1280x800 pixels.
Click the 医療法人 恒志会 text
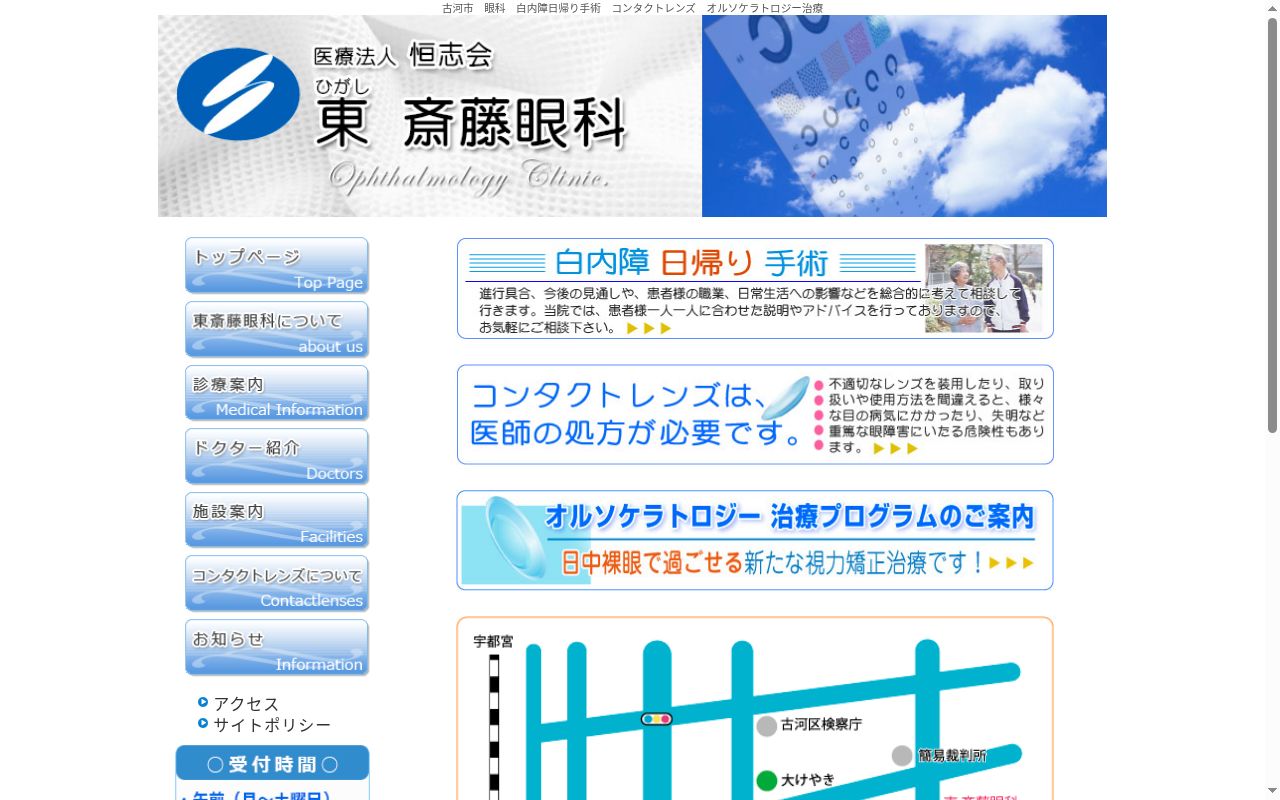(x=403, y=56)
